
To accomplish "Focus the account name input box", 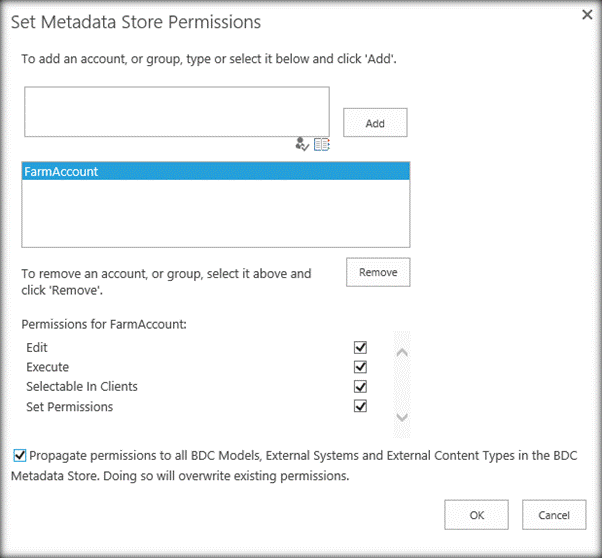I will [x=176, y=111].
